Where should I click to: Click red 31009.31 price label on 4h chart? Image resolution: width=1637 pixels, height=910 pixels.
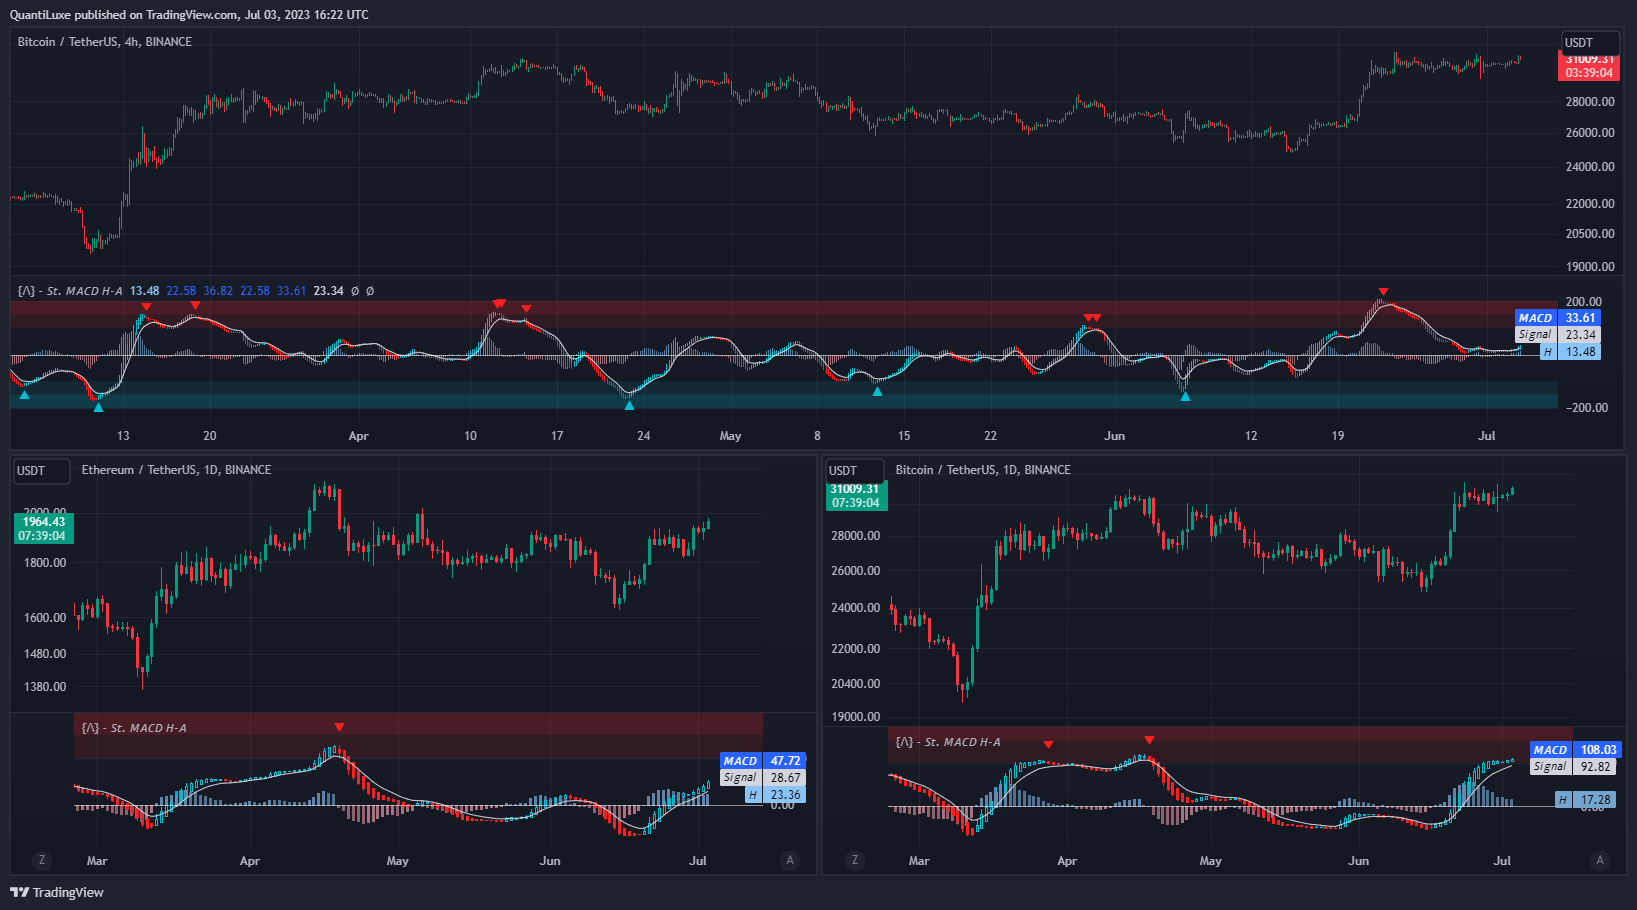click(1589, 66)
